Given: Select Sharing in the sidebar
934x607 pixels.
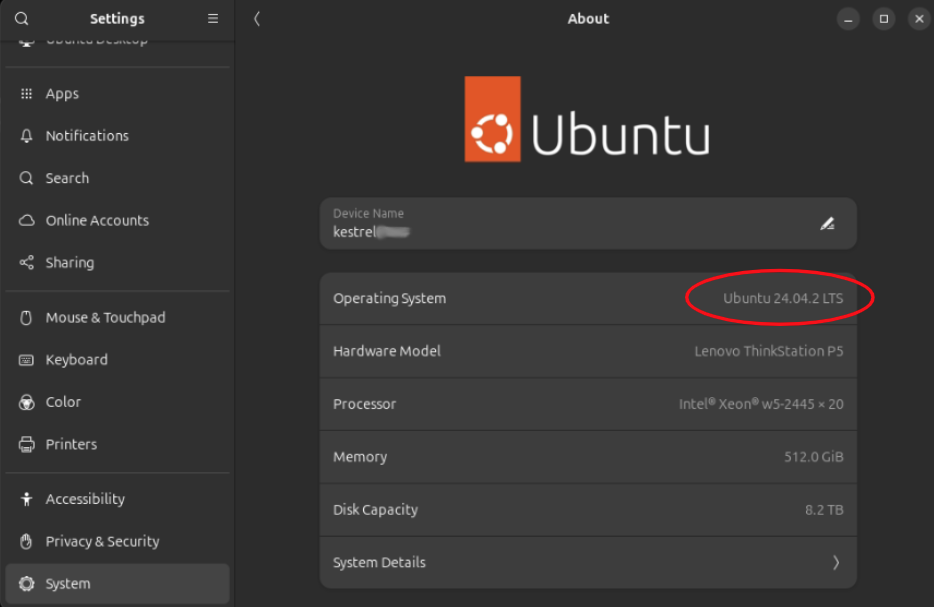Looking at the screenshot, I should 117,263.
